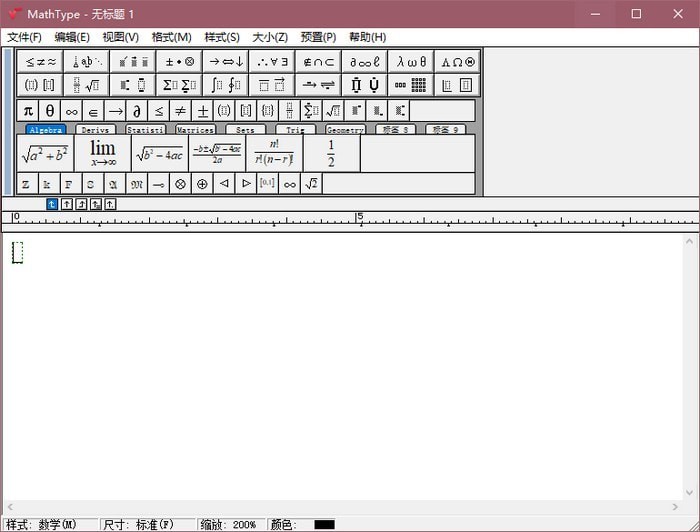Insert the circled-plus ⊕ symbol

(202, 184)
